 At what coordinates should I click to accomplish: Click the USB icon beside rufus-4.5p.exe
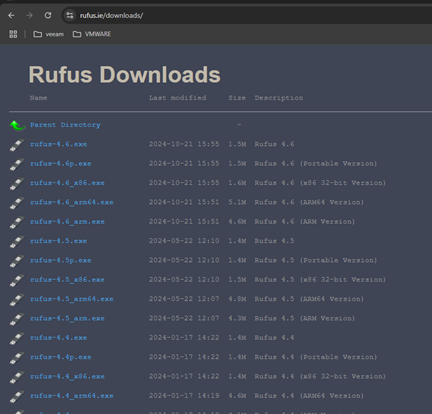17,261
